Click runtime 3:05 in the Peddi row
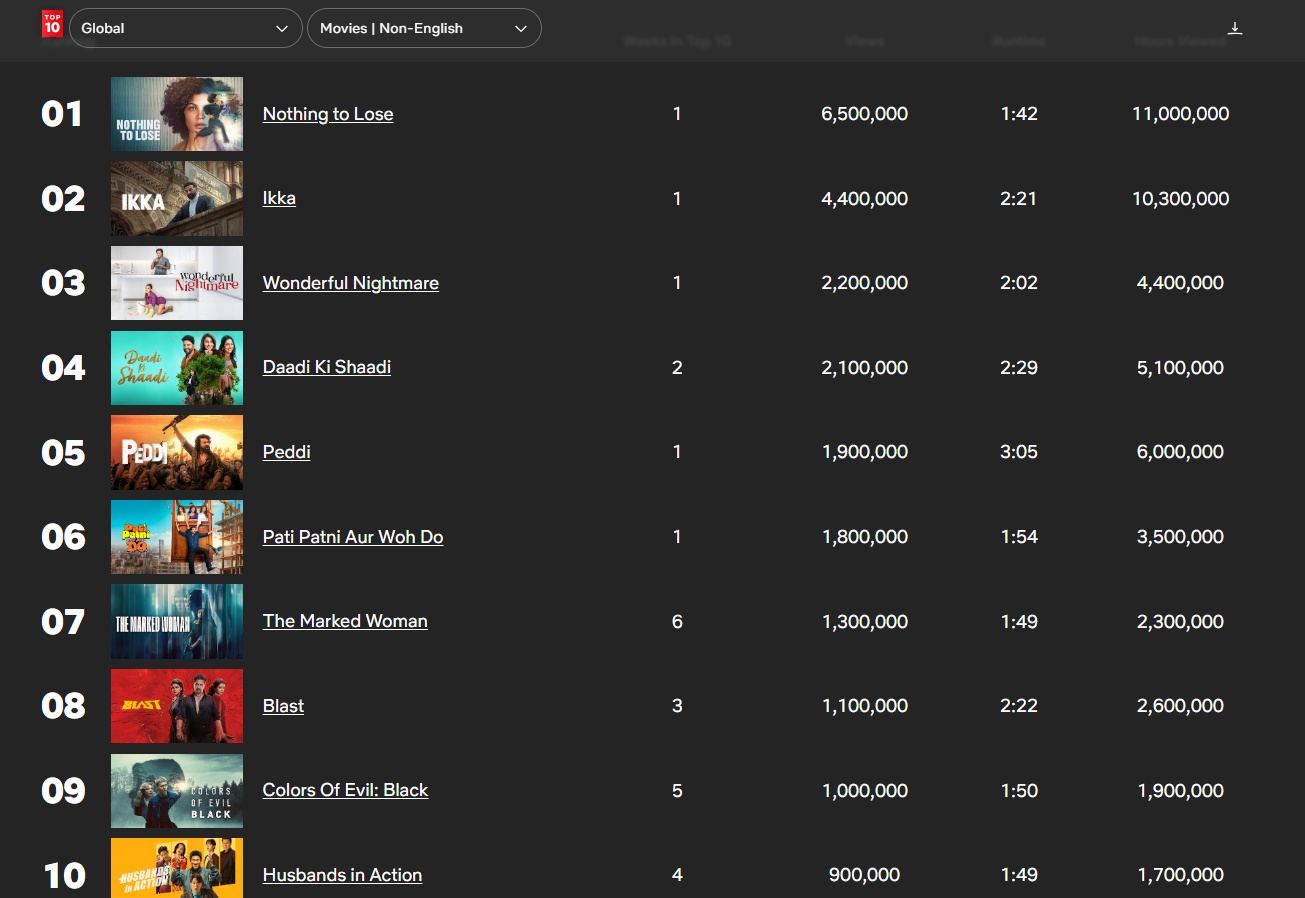Viewport: 1305px width, 898px height. point(1019,452)
